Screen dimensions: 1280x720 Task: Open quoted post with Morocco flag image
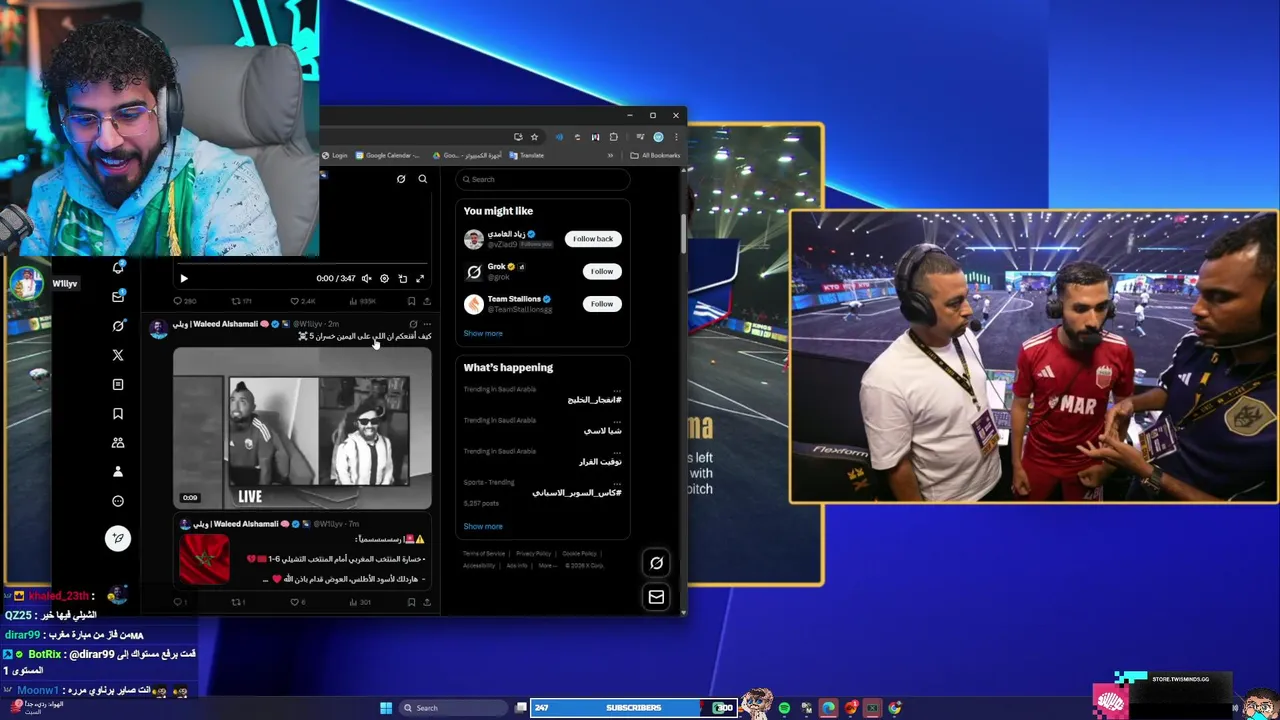click(x=302, y=552)
